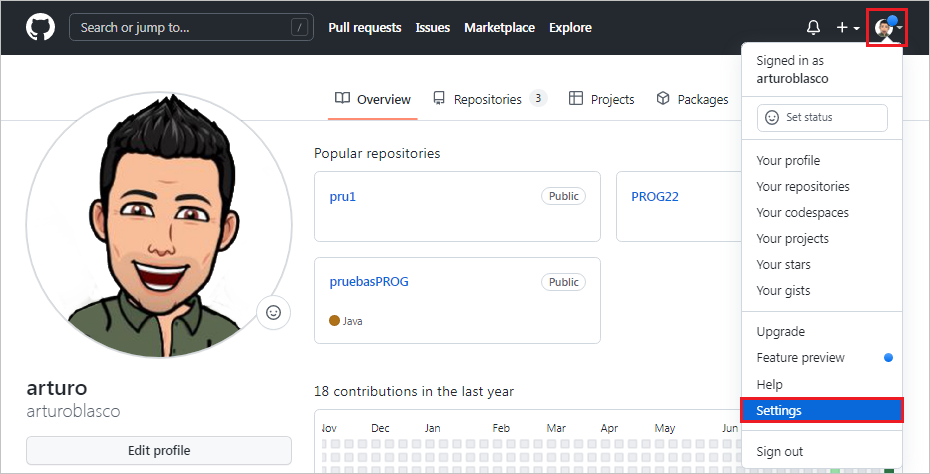Image resolution: width=930 pixels, height=474 pixels.
Task: Focus the Search or jump to field
Action: click(192, 27)
